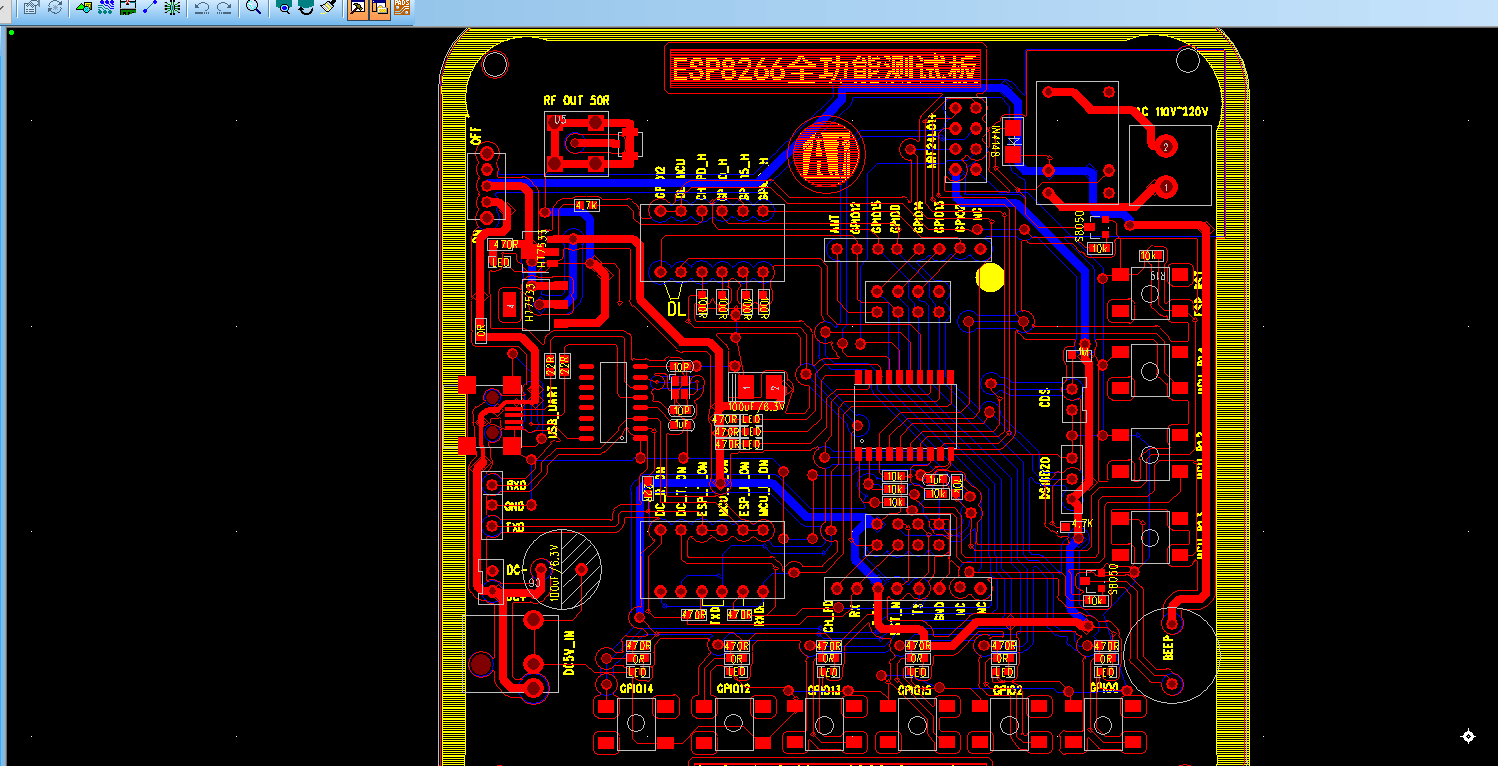Select the 'DL' label under DIP switch
This screenshot has height=766, width=1498.
tap(677, 309)
